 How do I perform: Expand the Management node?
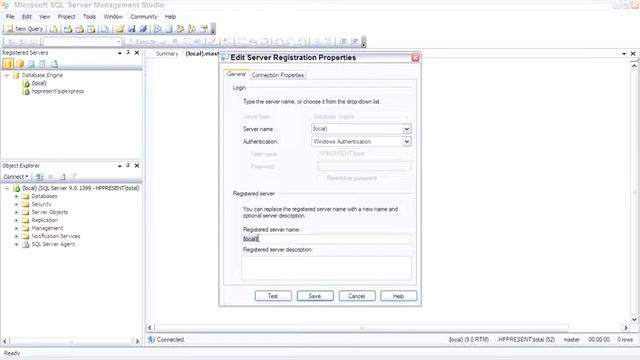click(x=16, y=228)
